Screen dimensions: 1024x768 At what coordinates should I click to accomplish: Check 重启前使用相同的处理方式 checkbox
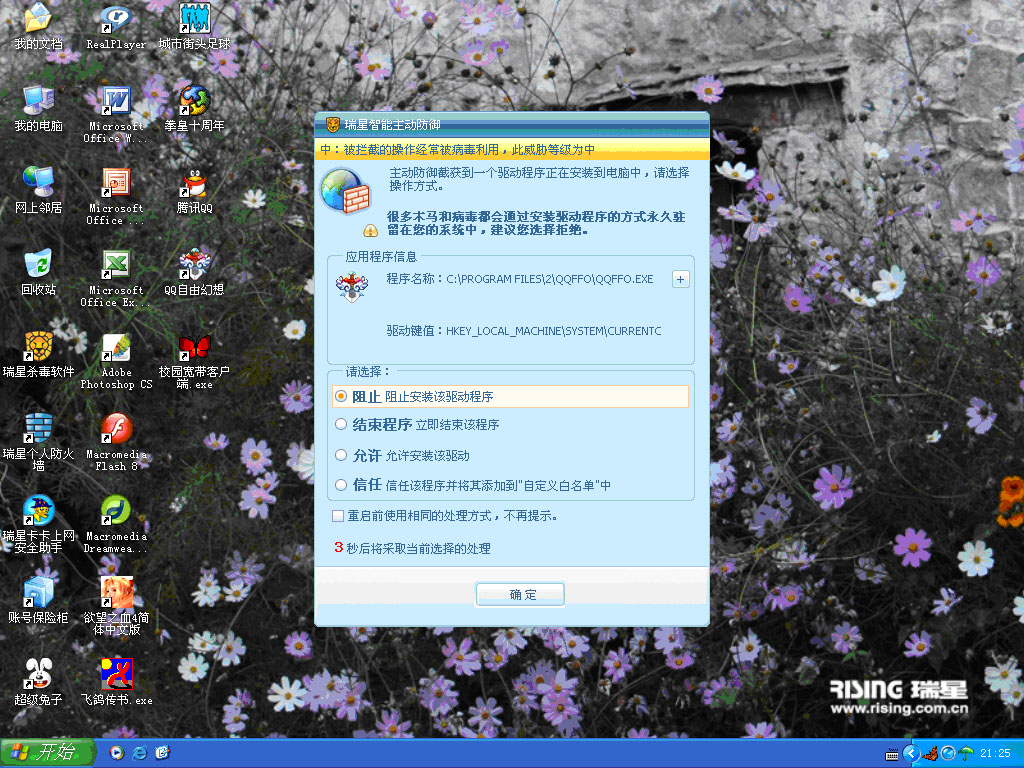click(338, 516)
